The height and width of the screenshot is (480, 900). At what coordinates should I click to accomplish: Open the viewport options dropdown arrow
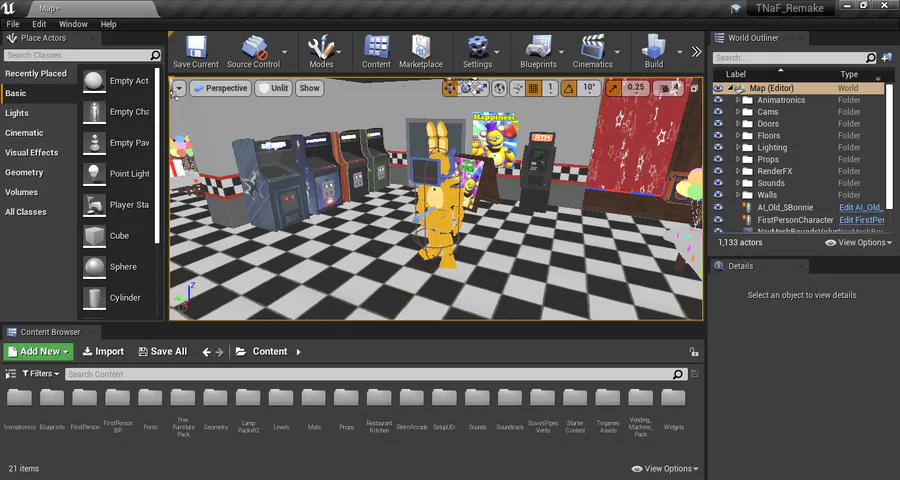click(179, 88)
